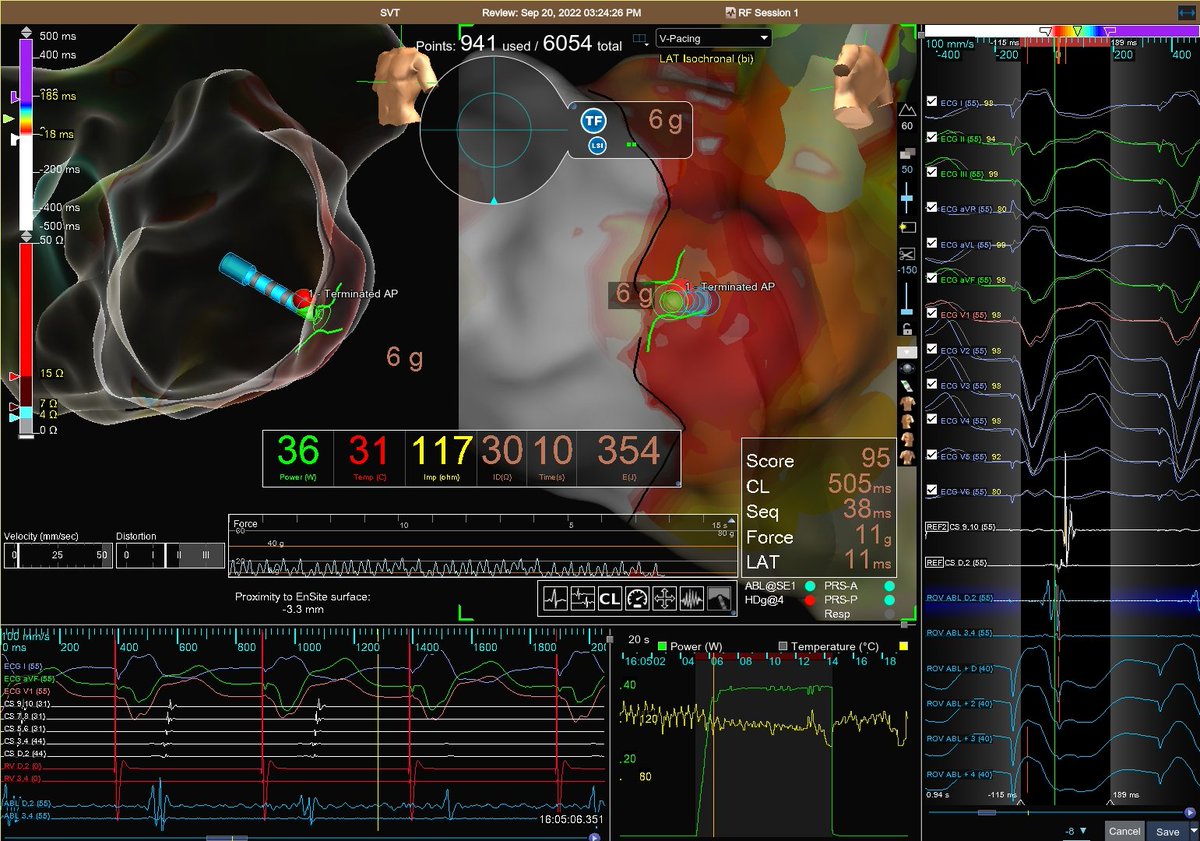Click the Terminated AP lesion marker in left map
This screenshot has height=841, width=1200.
[303, 298]
